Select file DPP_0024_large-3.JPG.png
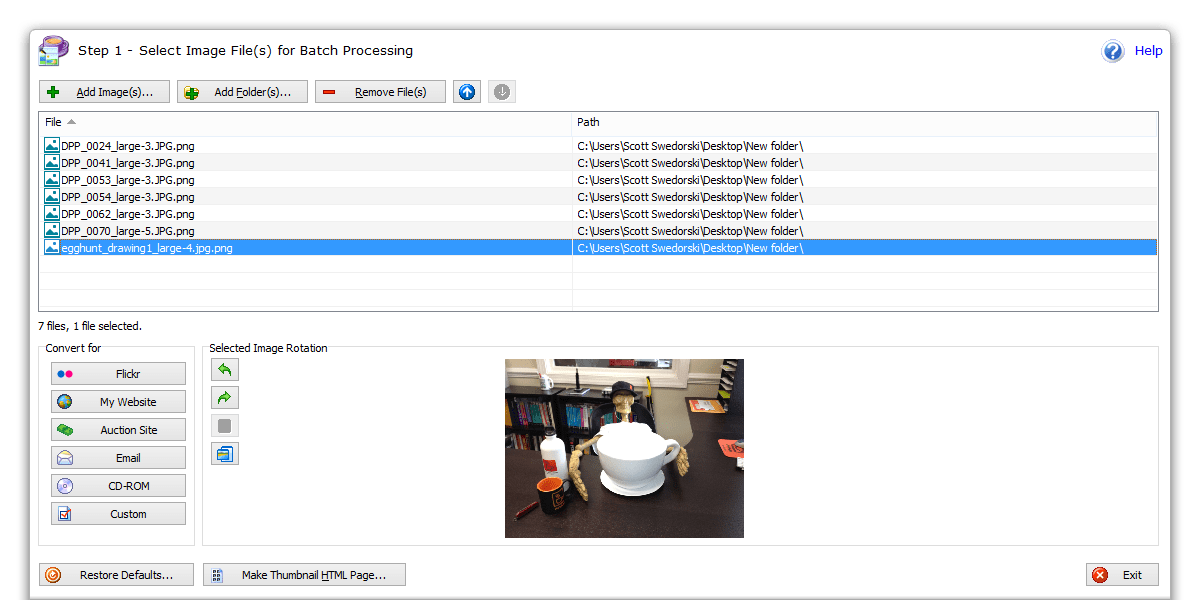The height and width of the screenshot is (600, 1200). (127, 146)
